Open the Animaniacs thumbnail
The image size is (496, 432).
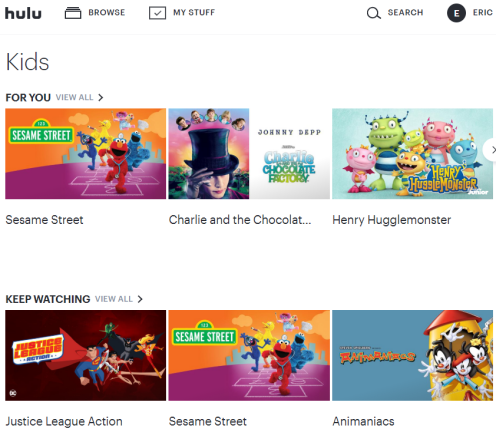tap(412, 355)
